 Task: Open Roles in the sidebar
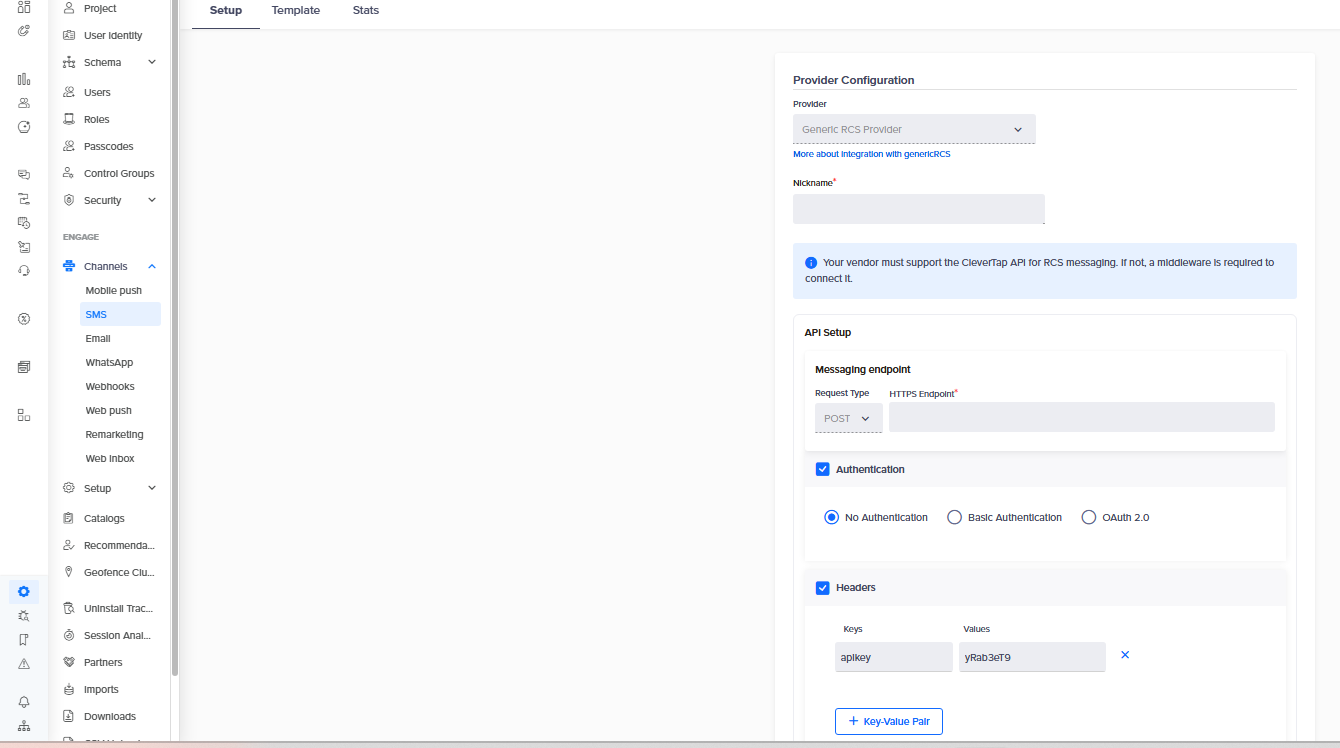pos(97,119)
